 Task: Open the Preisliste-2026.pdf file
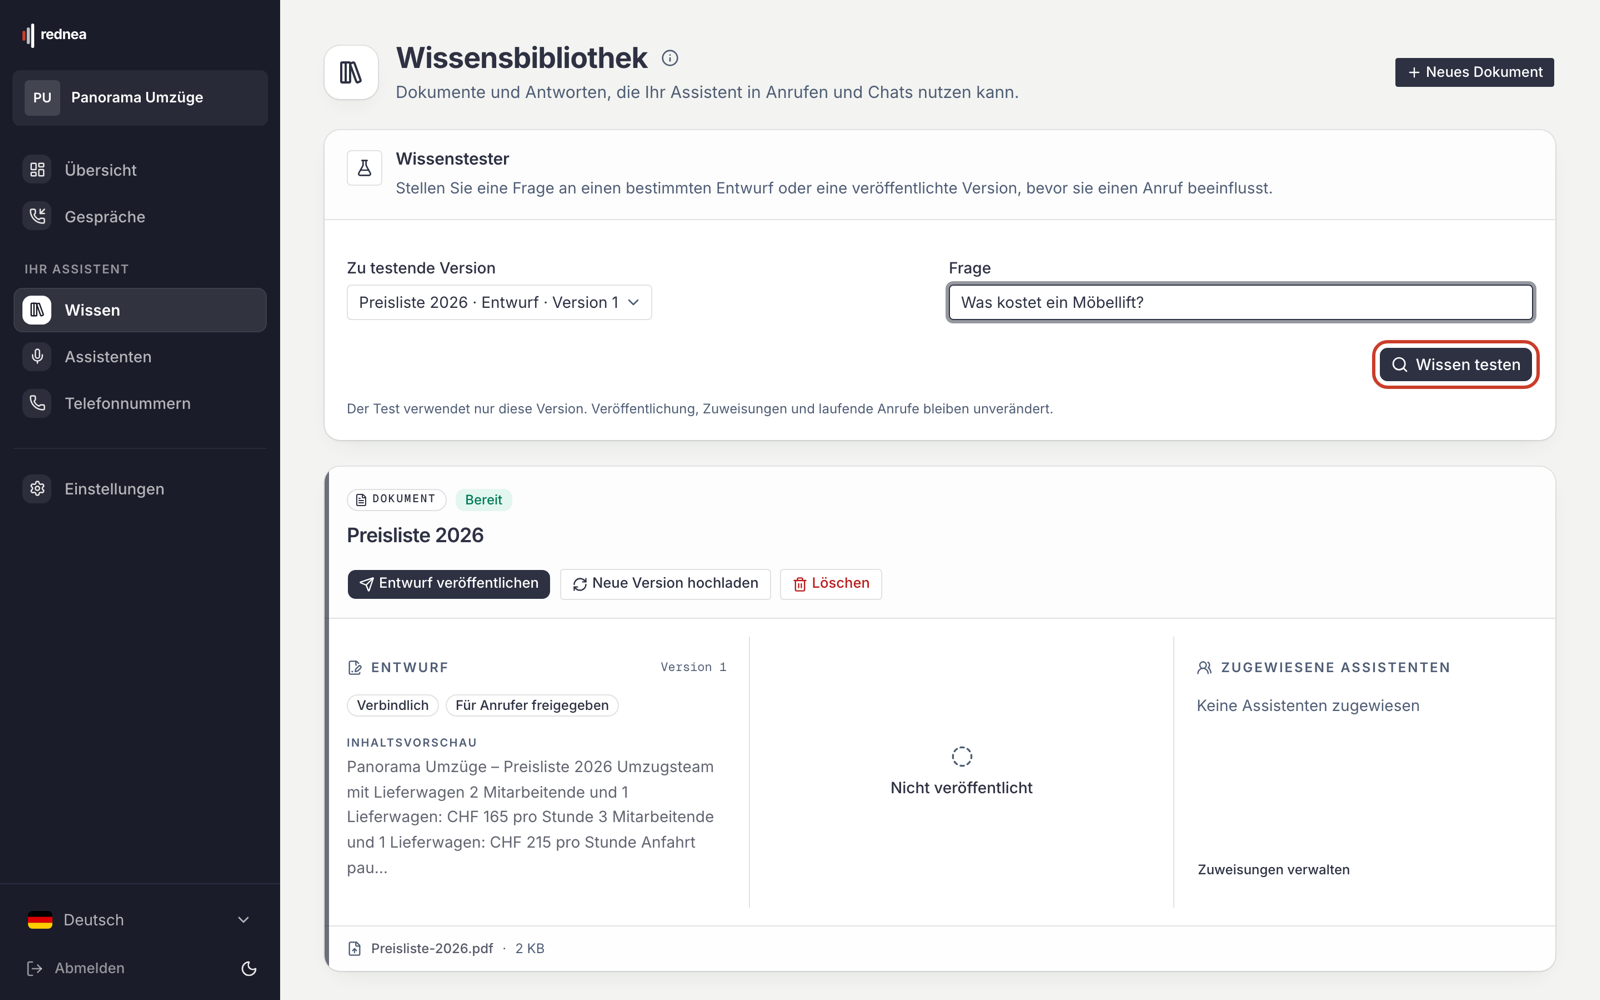pos(432,949)
